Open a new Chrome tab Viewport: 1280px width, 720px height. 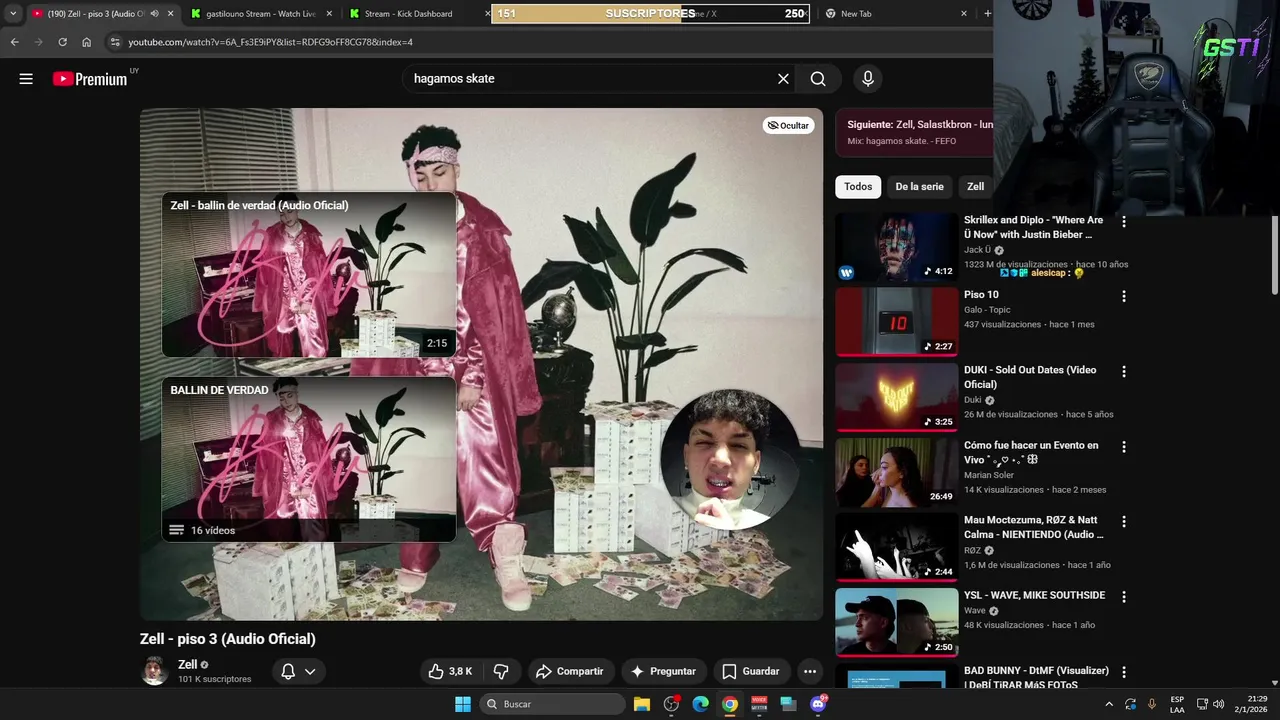point(987,14)
